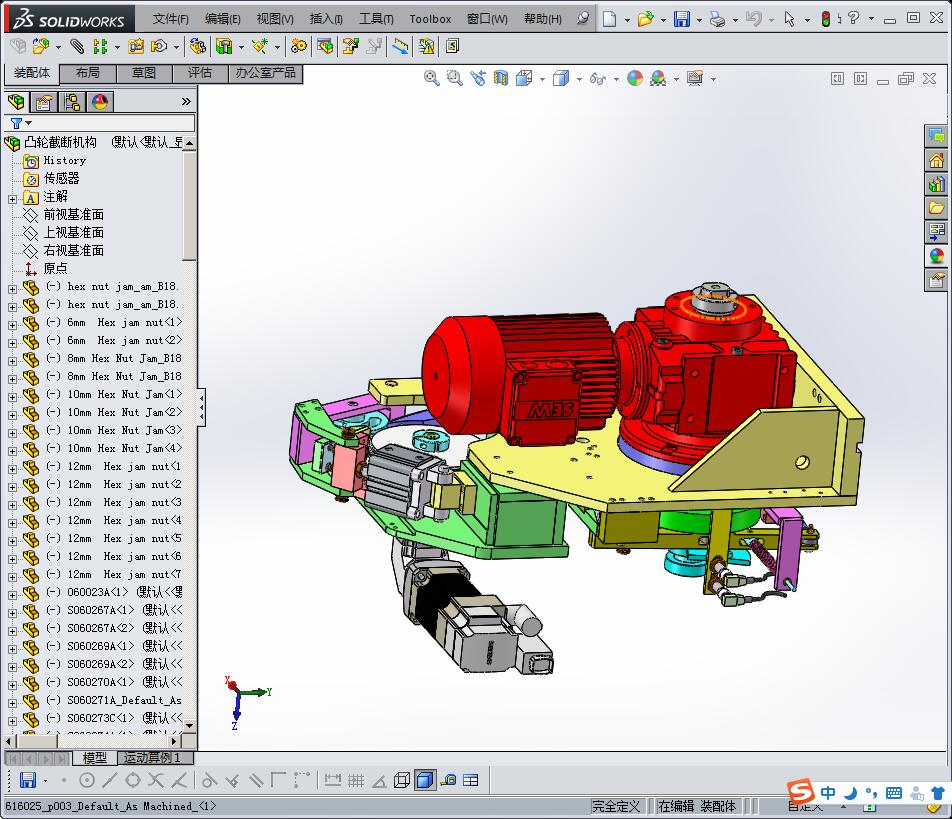Open the FeatureManager design tree tab

(x=17, y=101)
